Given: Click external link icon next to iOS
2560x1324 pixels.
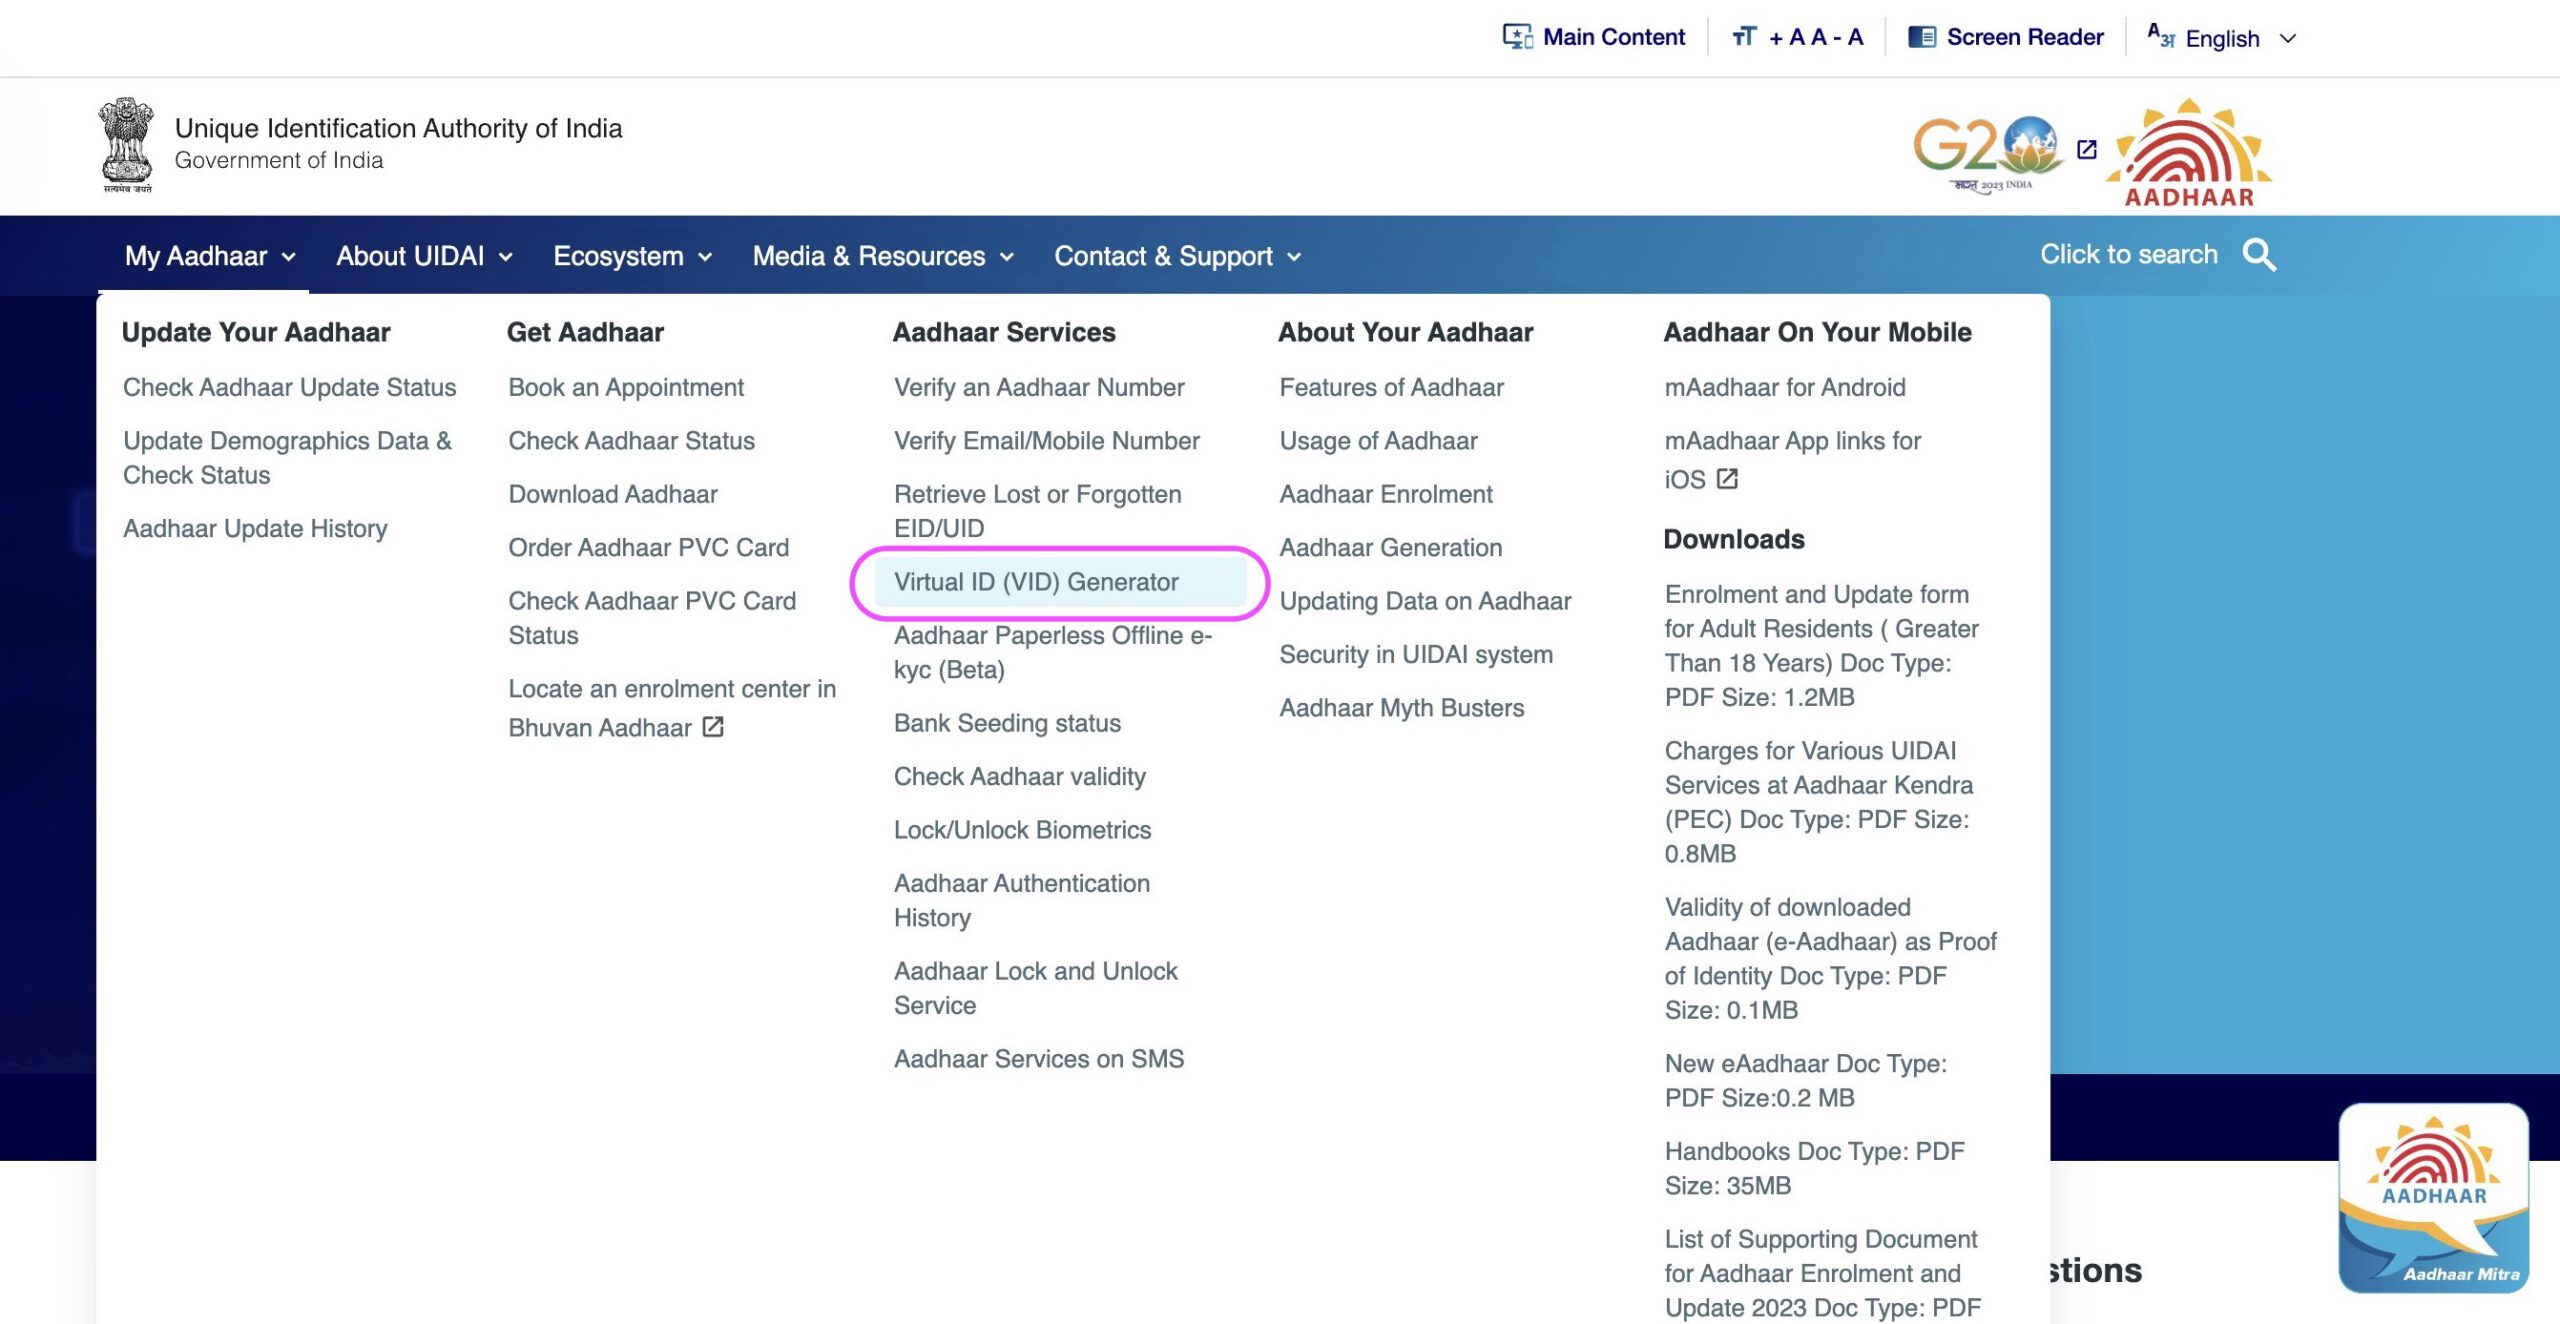Looking at the screenshot, I should pos(1727,479).
